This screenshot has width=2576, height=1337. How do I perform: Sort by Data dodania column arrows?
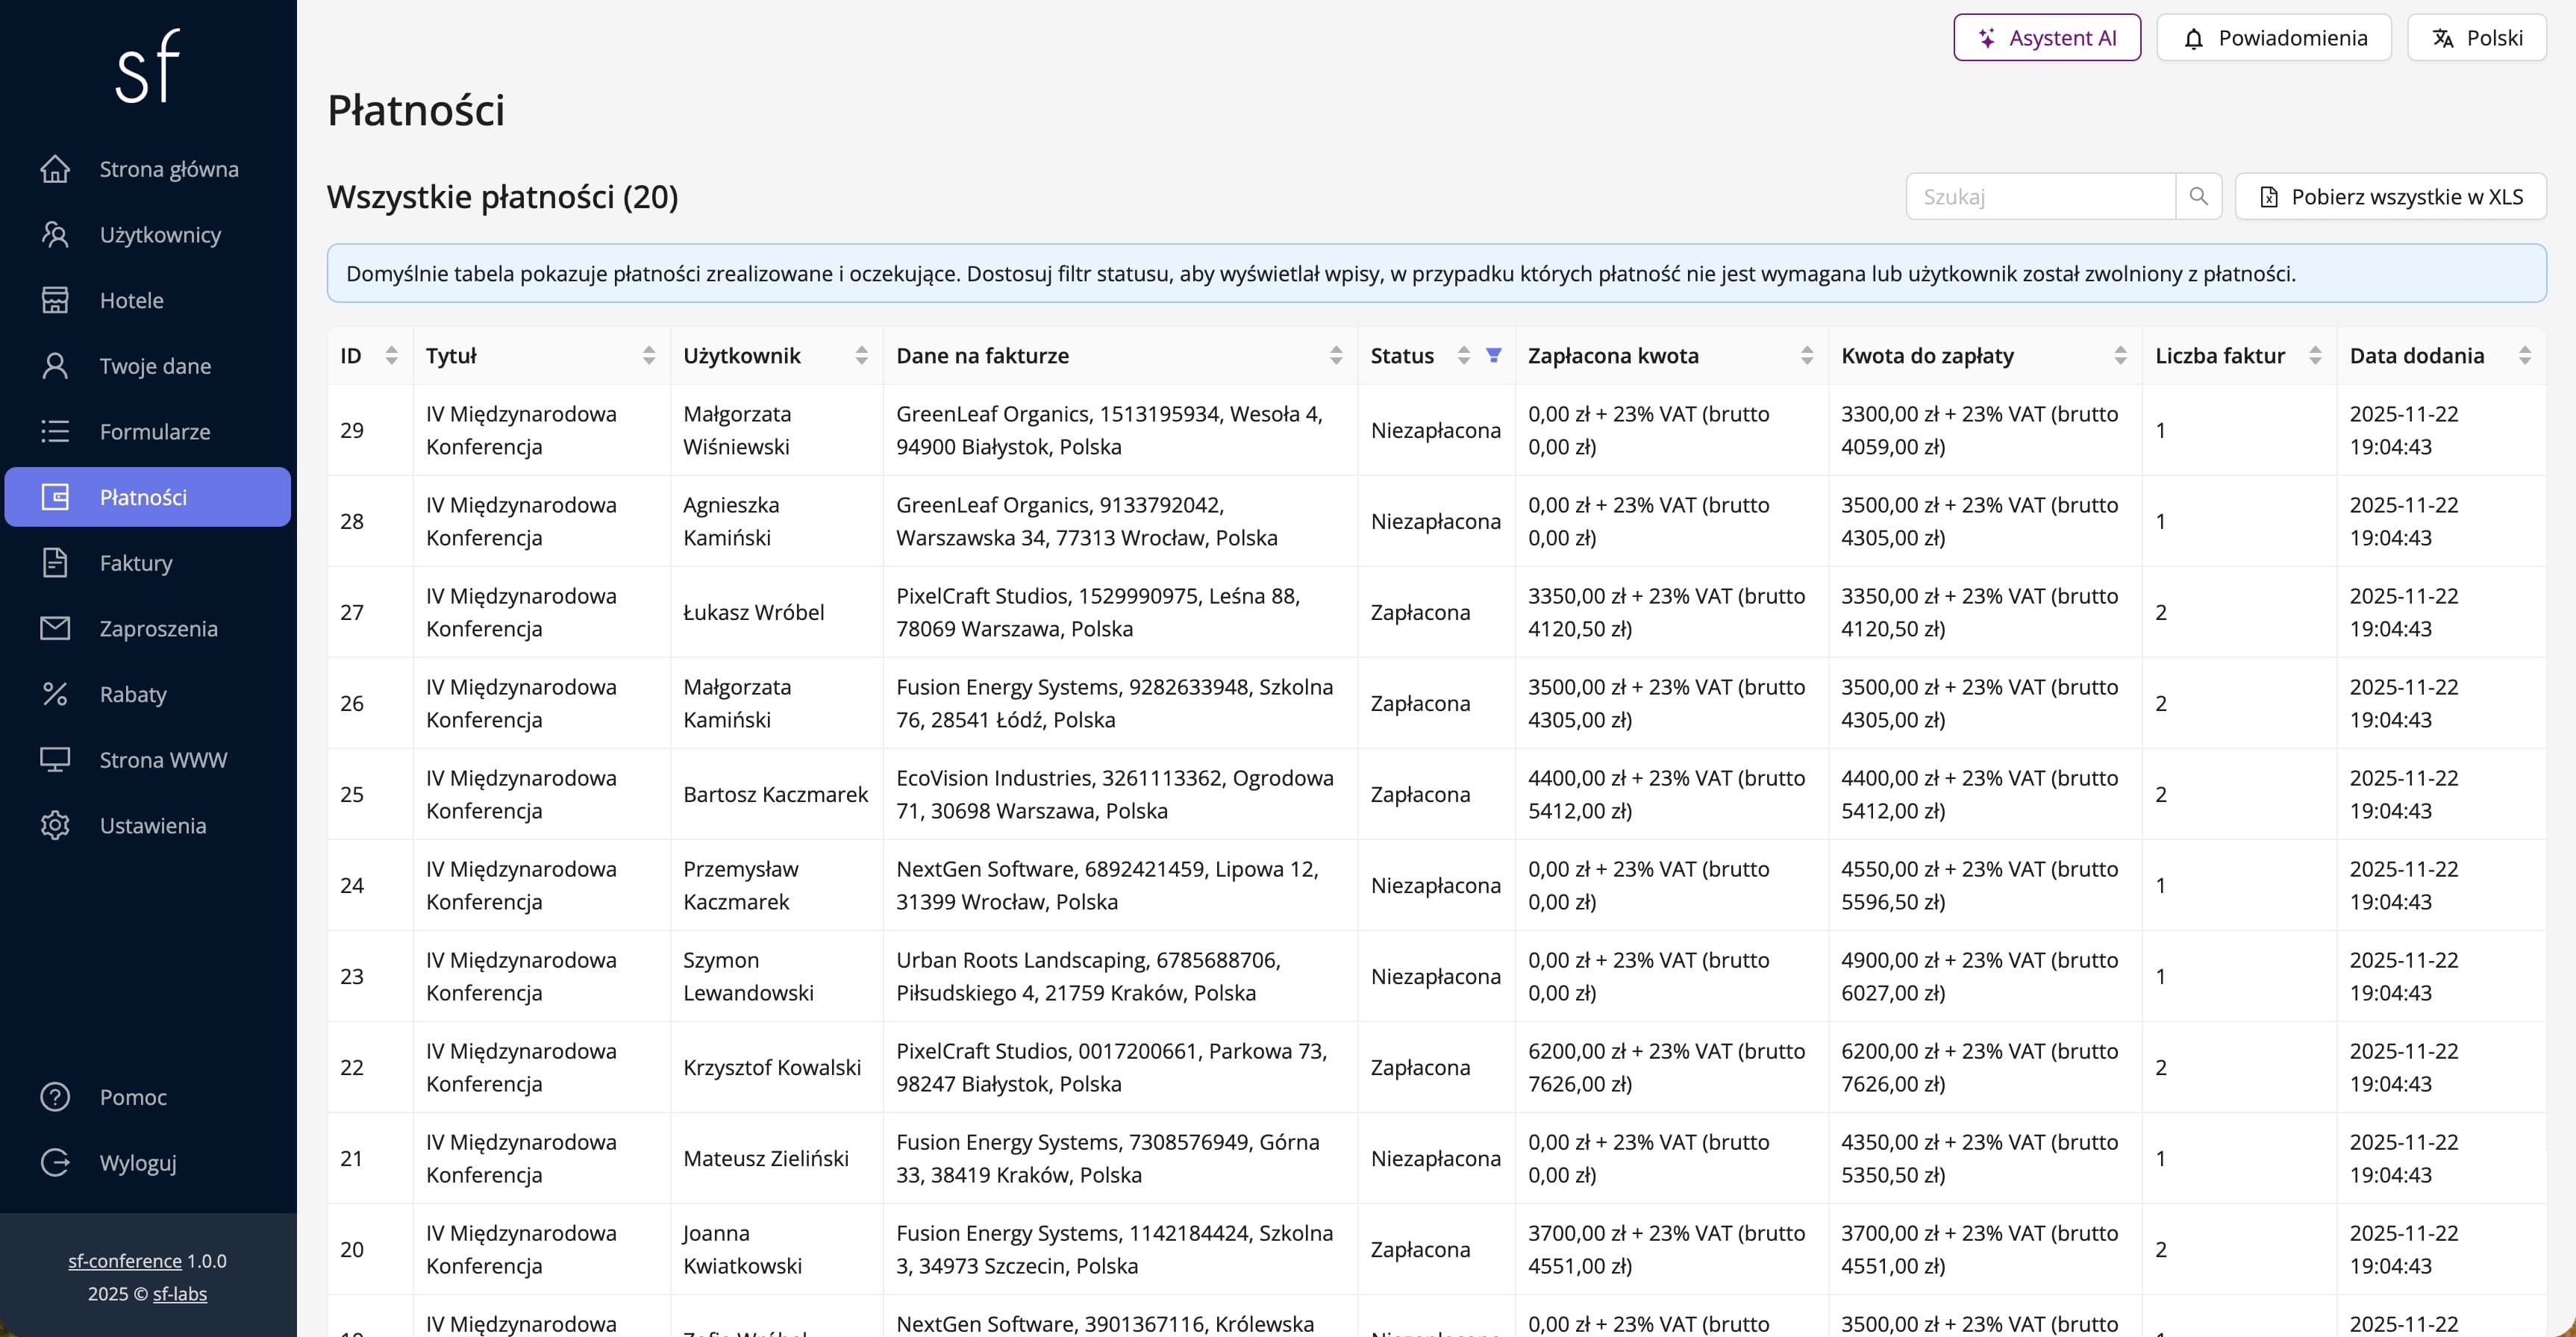coord(2524,355)
